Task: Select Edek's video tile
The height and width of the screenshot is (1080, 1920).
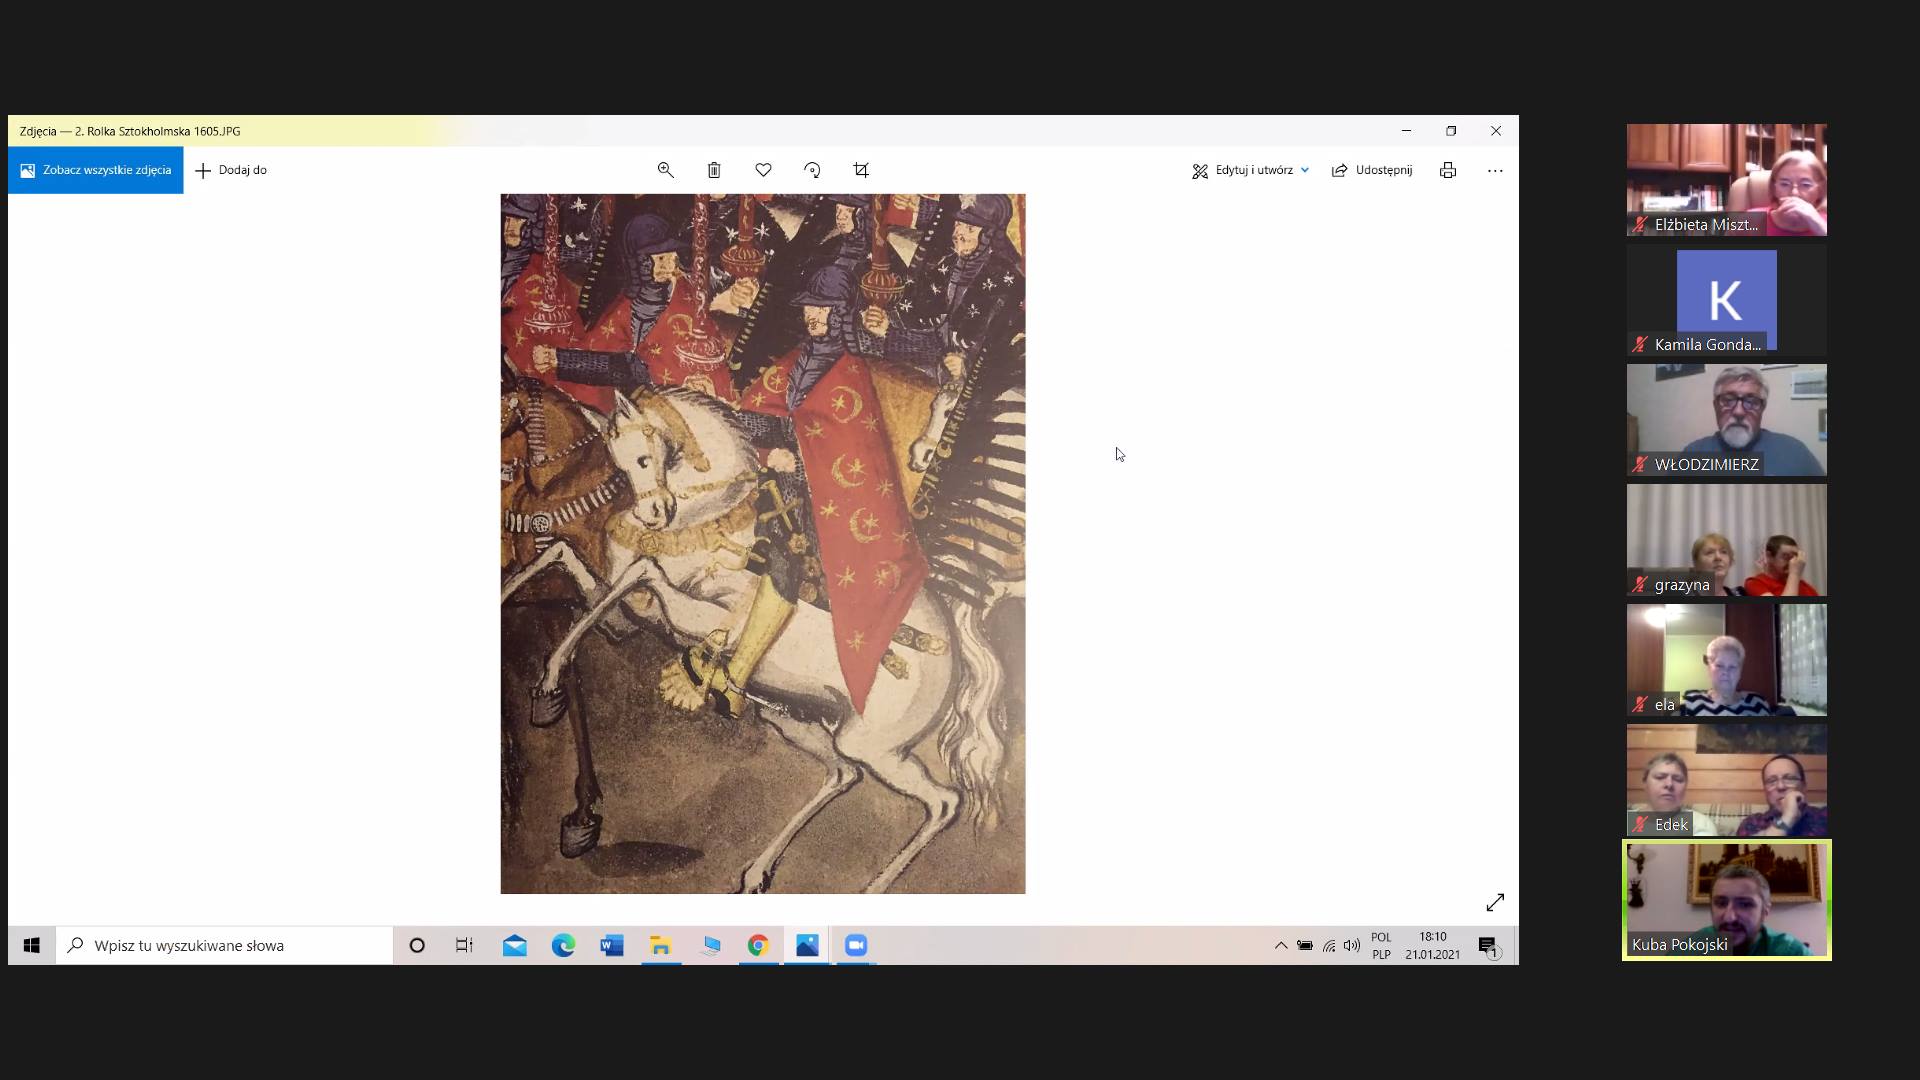Action: click(1727, 780)
